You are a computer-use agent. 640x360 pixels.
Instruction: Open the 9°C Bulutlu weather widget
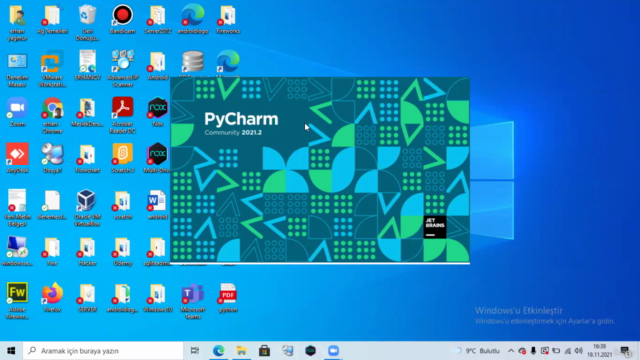476,351
